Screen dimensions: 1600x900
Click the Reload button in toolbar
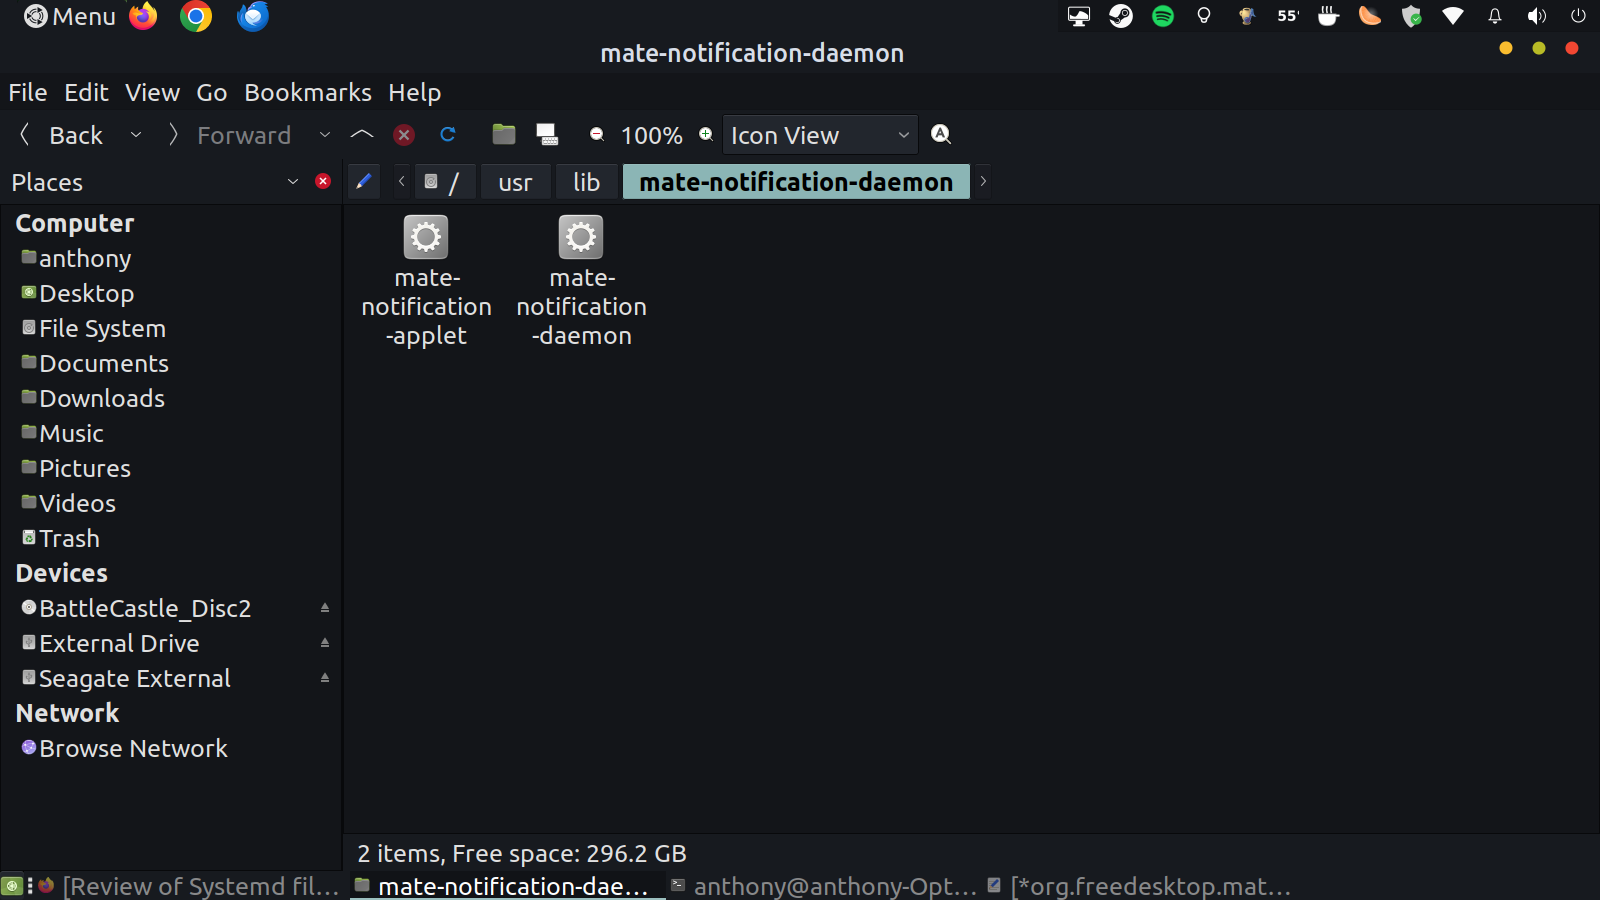(x=448, y=135)
